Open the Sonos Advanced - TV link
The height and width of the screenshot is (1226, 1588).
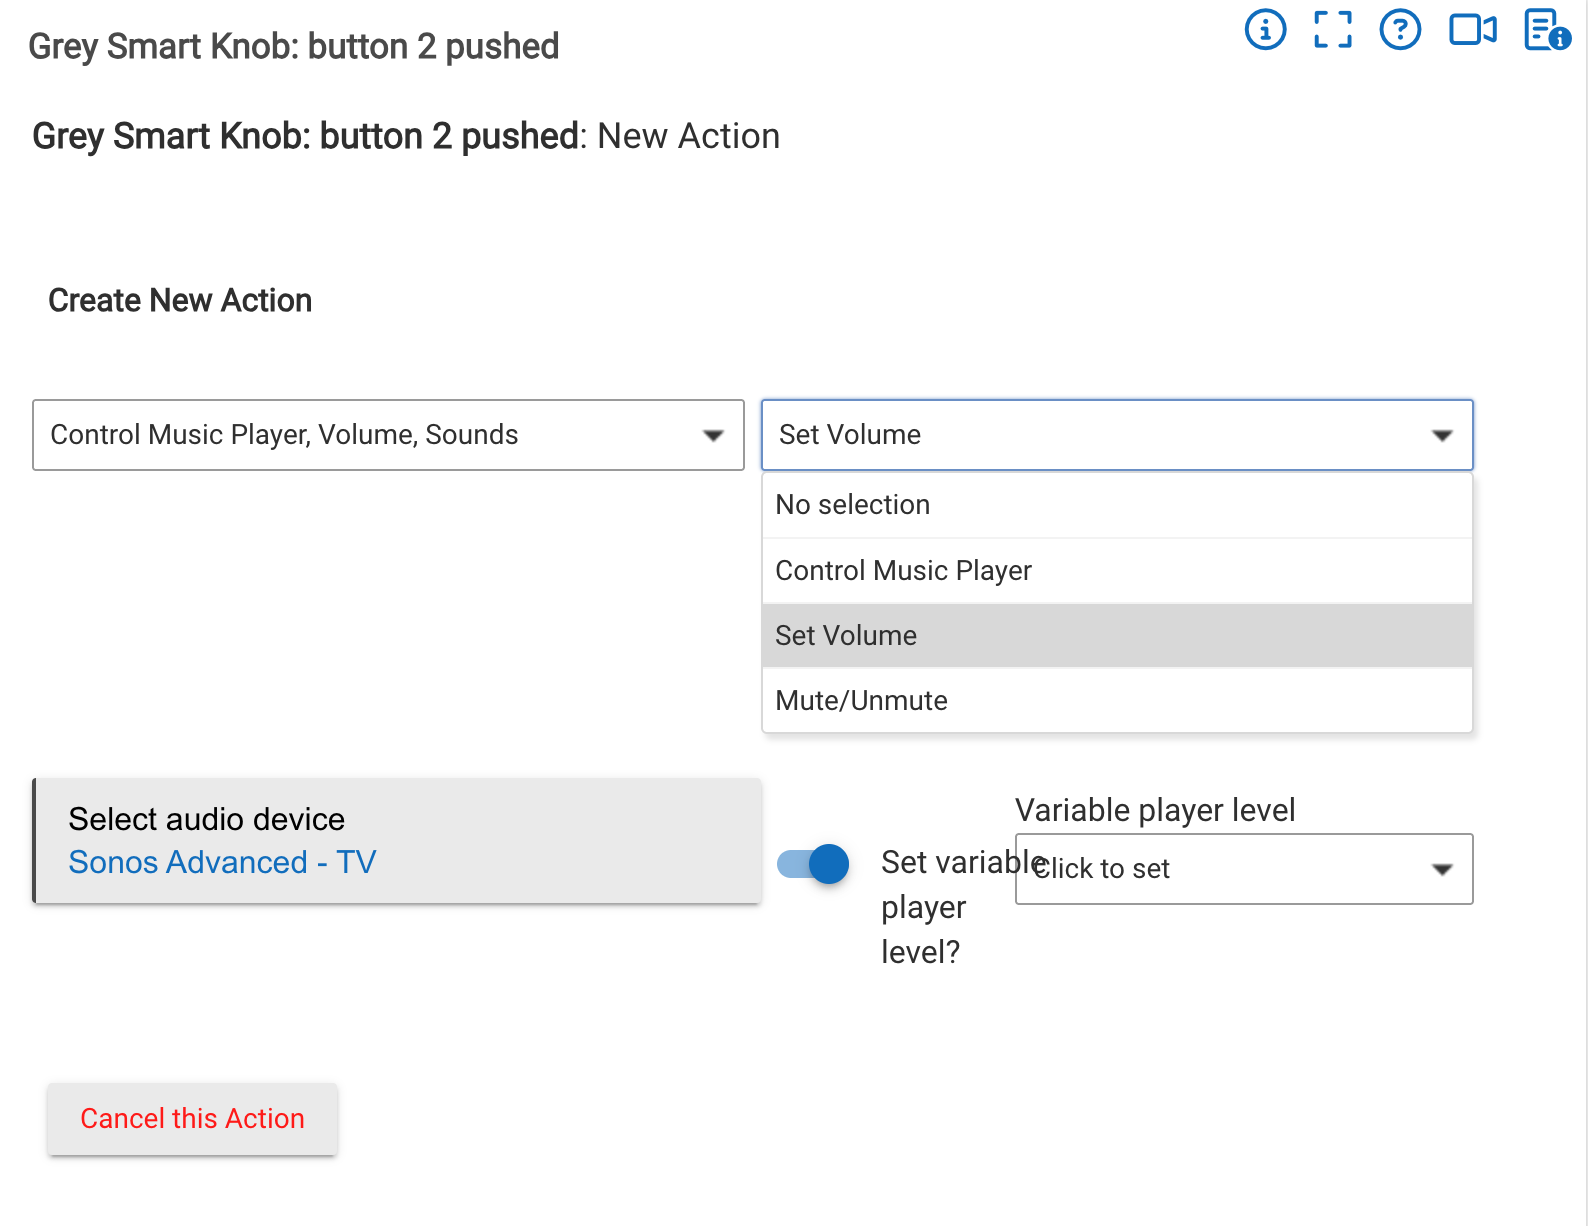tap(222, 862)
